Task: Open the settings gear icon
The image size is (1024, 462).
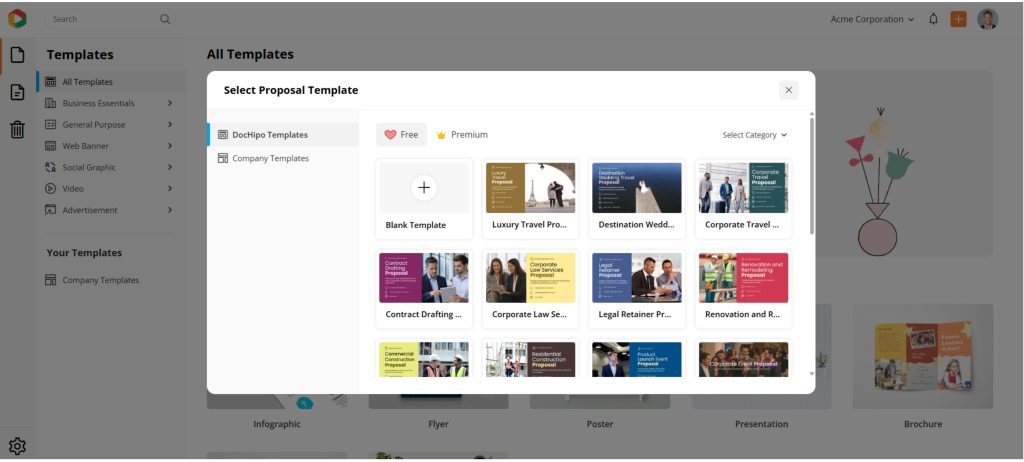Action: [x=17, y=446]
